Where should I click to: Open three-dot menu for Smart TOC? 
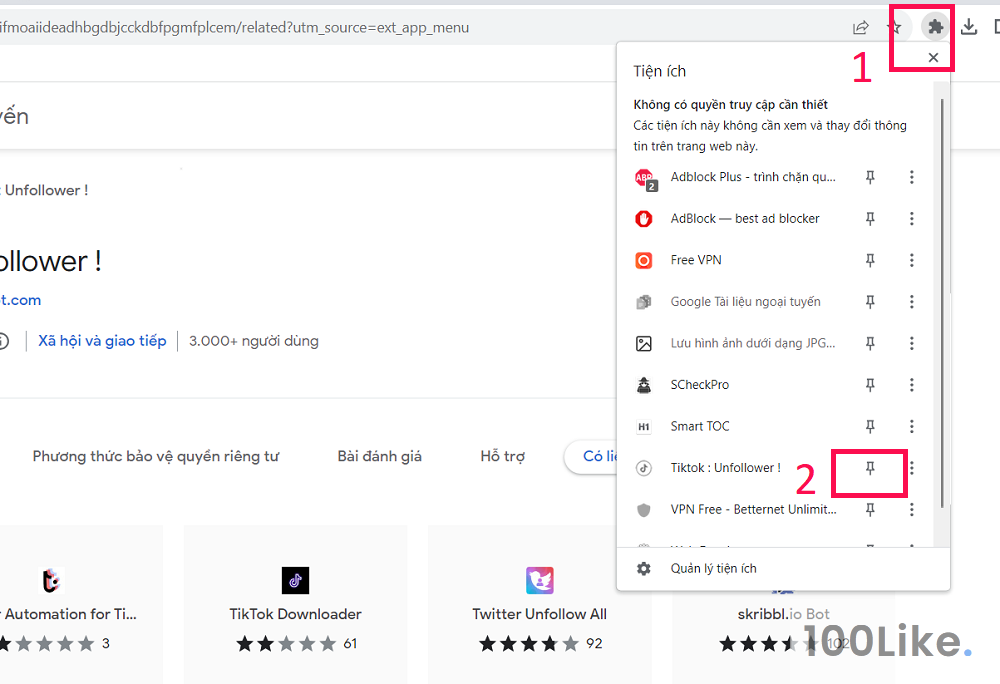pos(911,426)
